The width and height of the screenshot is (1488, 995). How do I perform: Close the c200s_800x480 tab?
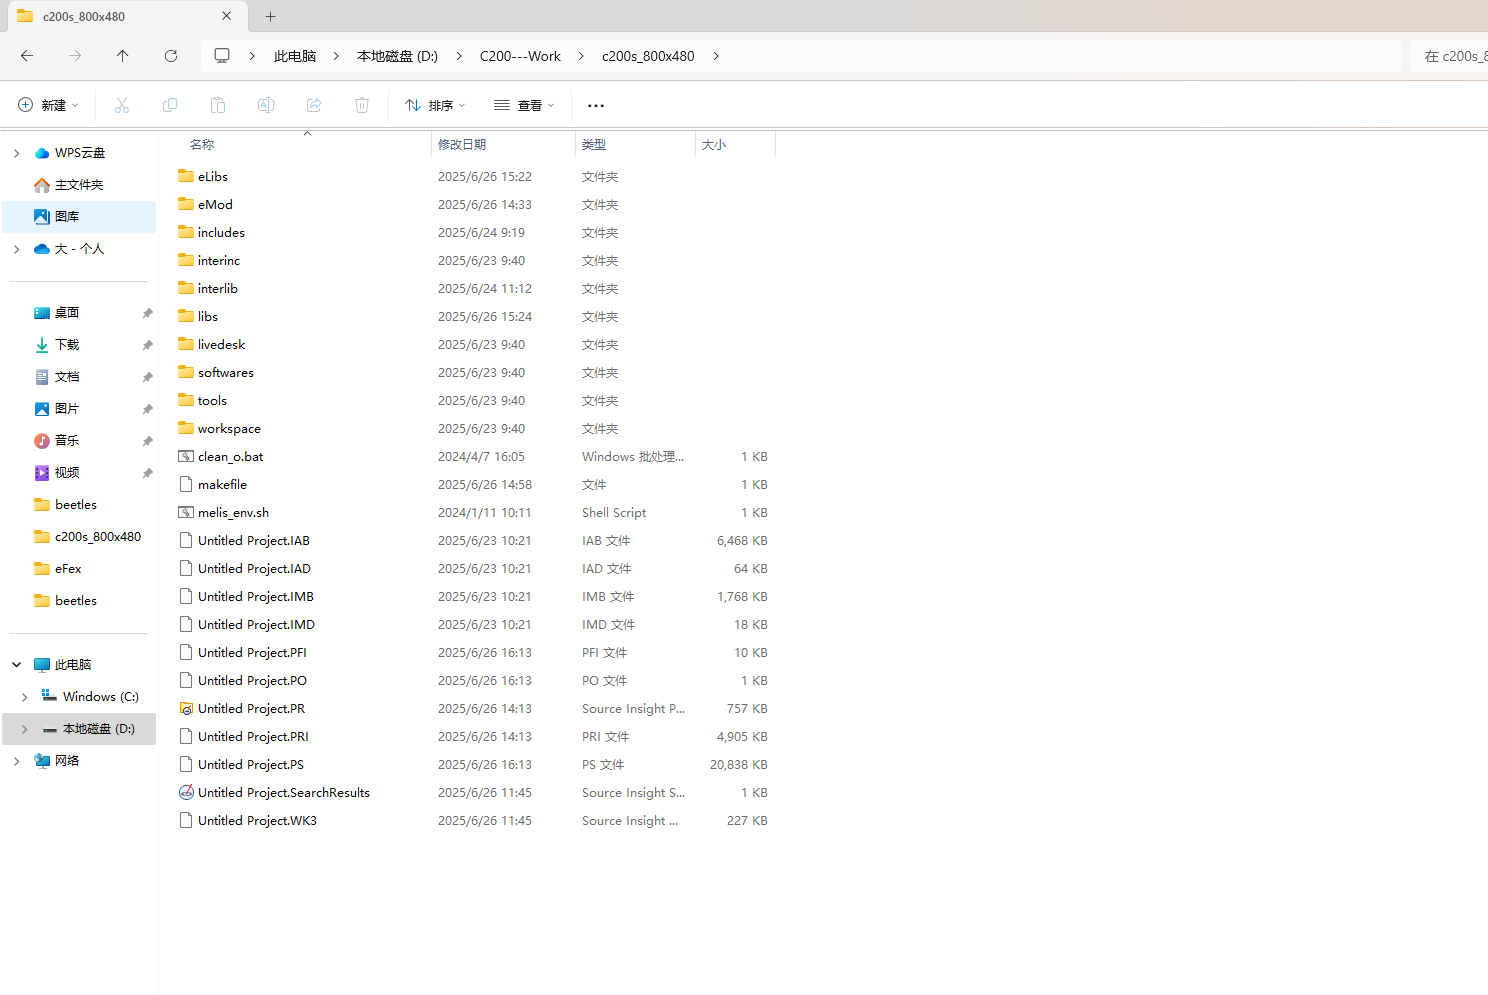coord(227,16)
